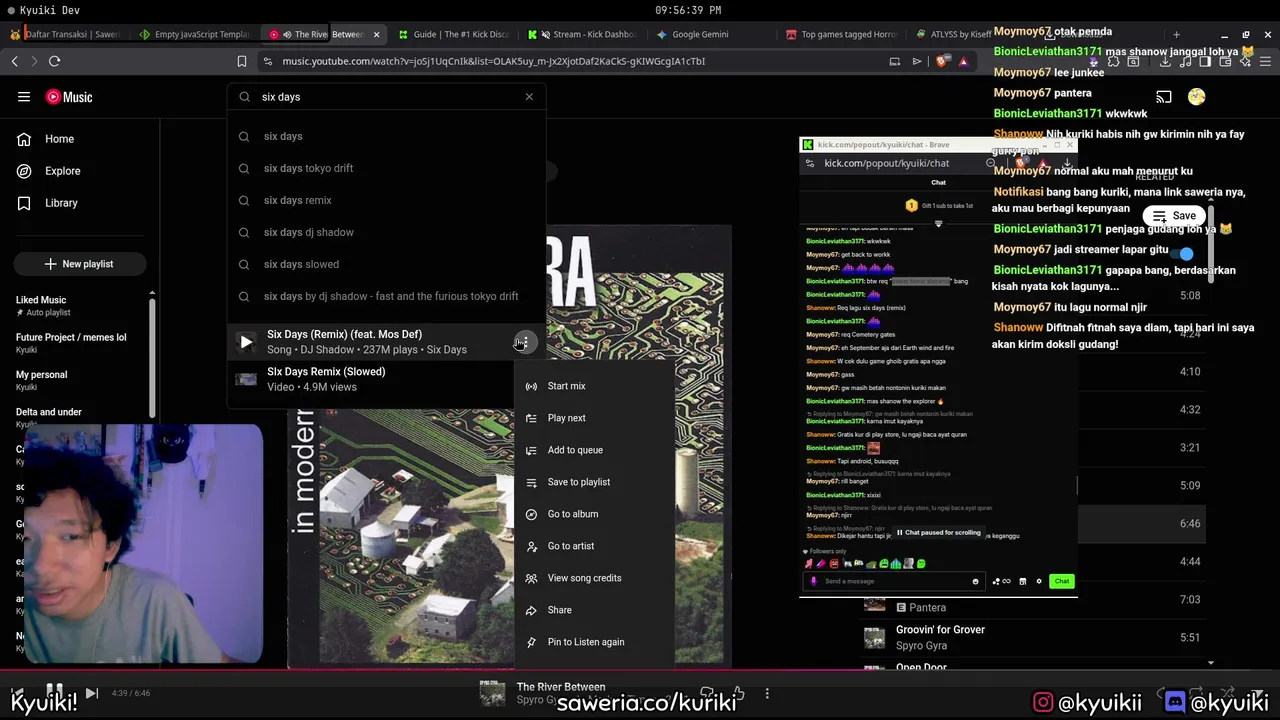Open the YouTube Music hamburger guide menu
The image size is (1280, 720).
[24, 97]
